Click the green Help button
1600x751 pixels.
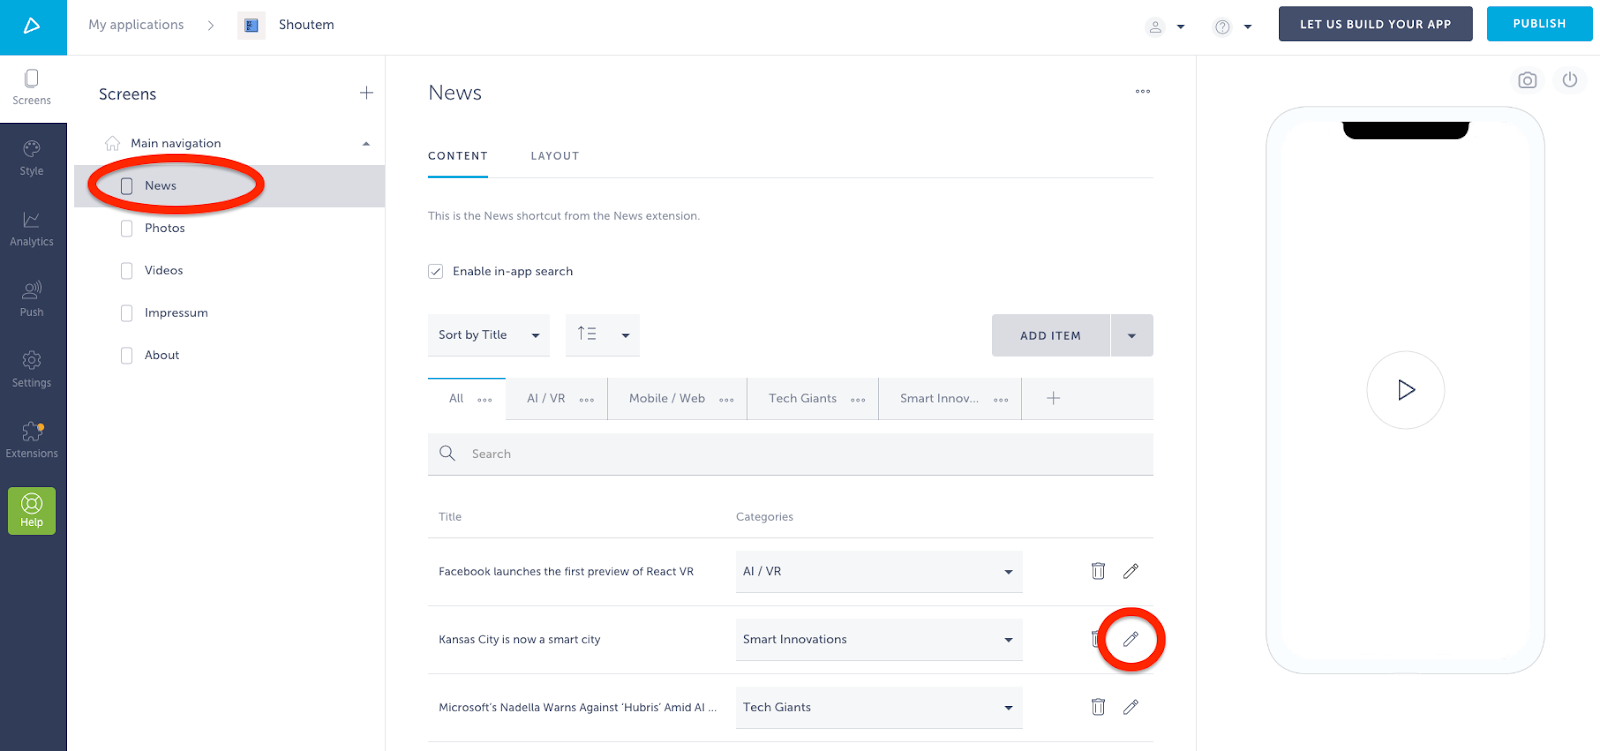pyautogui.click(x=32, y=511)
